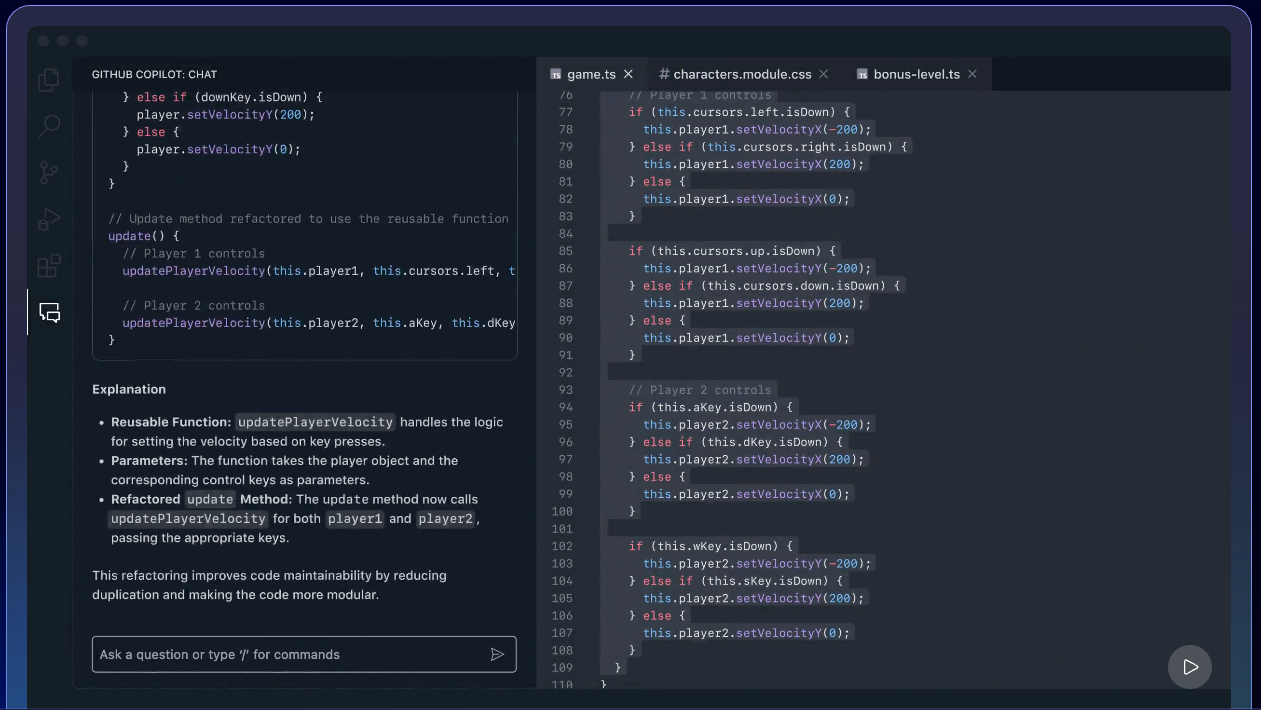Screen dimensions: 1261x710
Task: Close the game.ts tab
Action: coord(628,74)
